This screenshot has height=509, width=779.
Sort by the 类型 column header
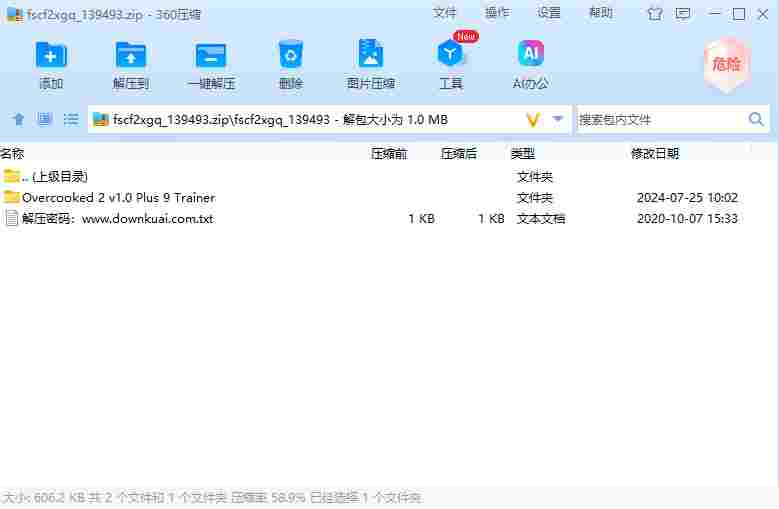point(523,153)
